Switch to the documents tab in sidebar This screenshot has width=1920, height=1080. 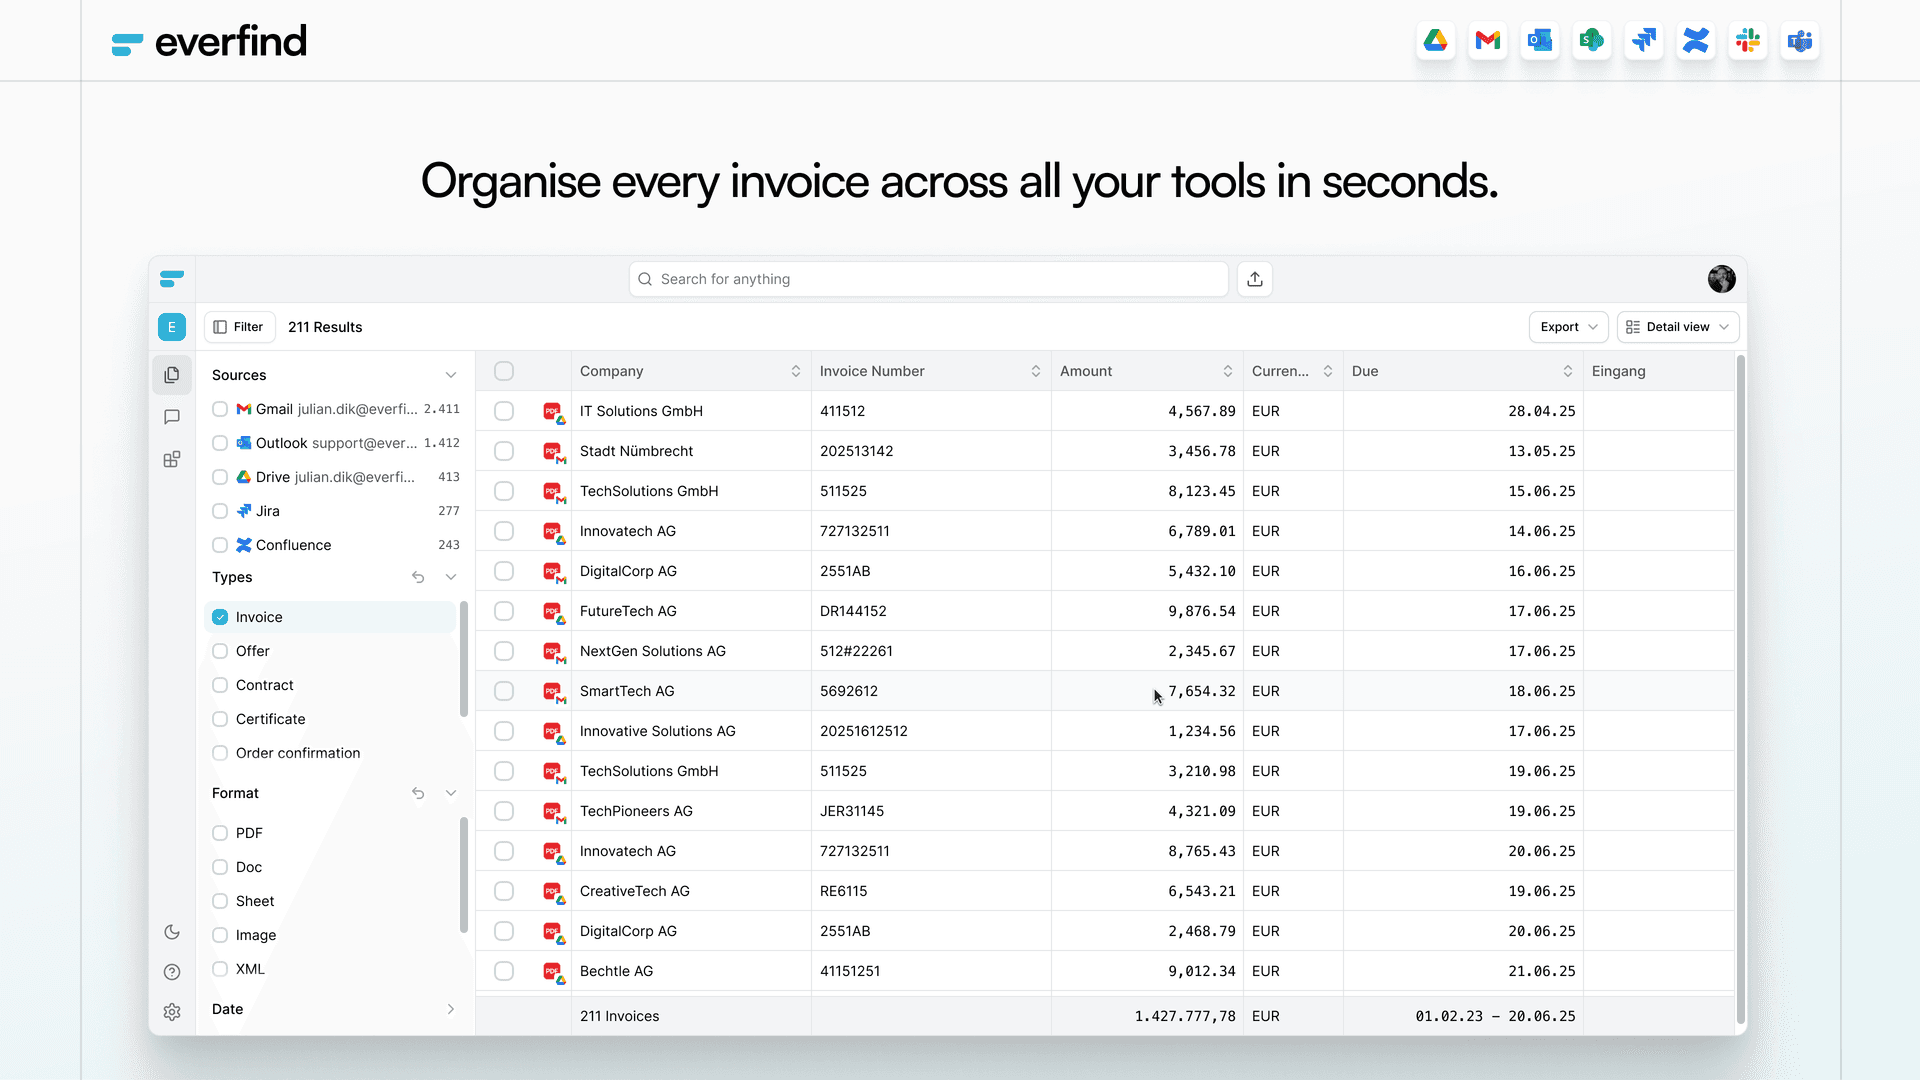(172, 374)
